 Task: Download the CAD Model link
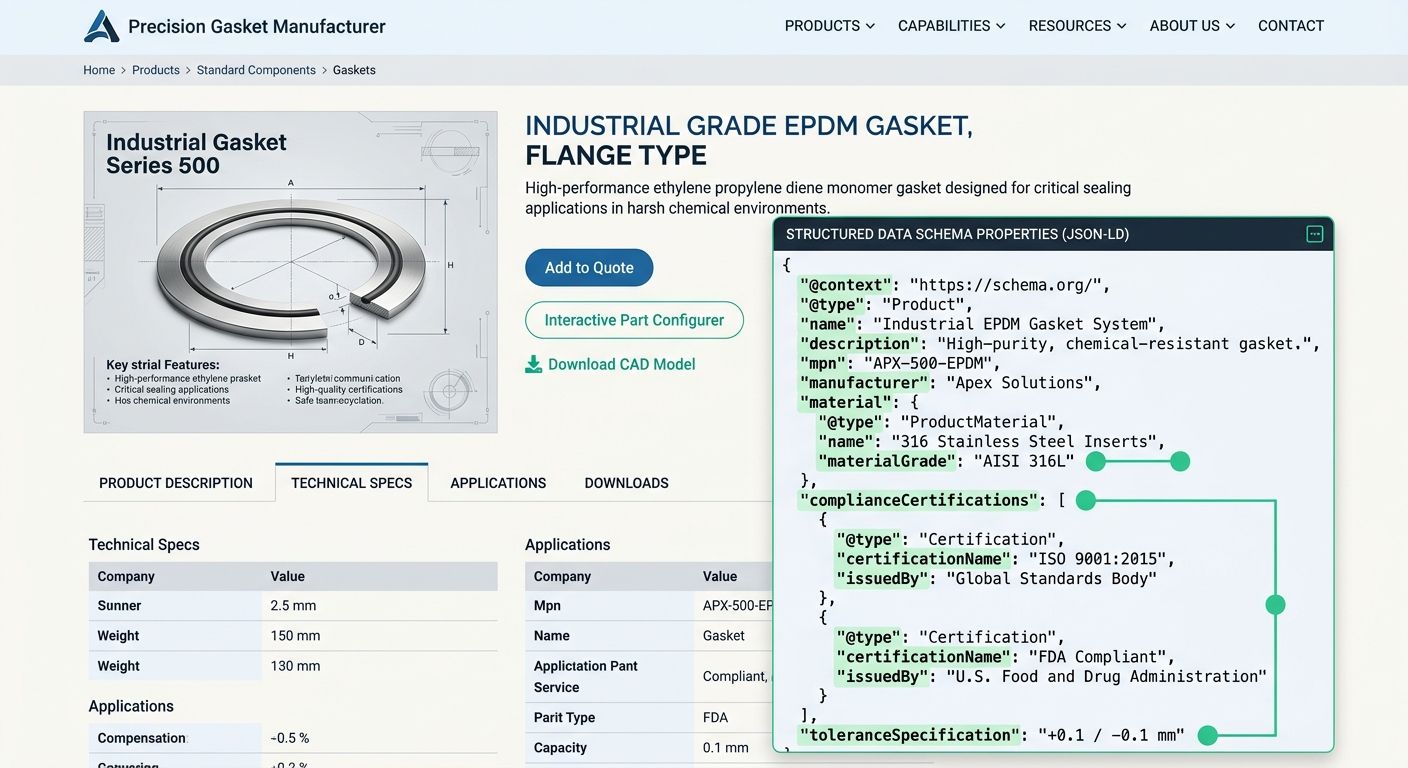[x=622, y=364]
